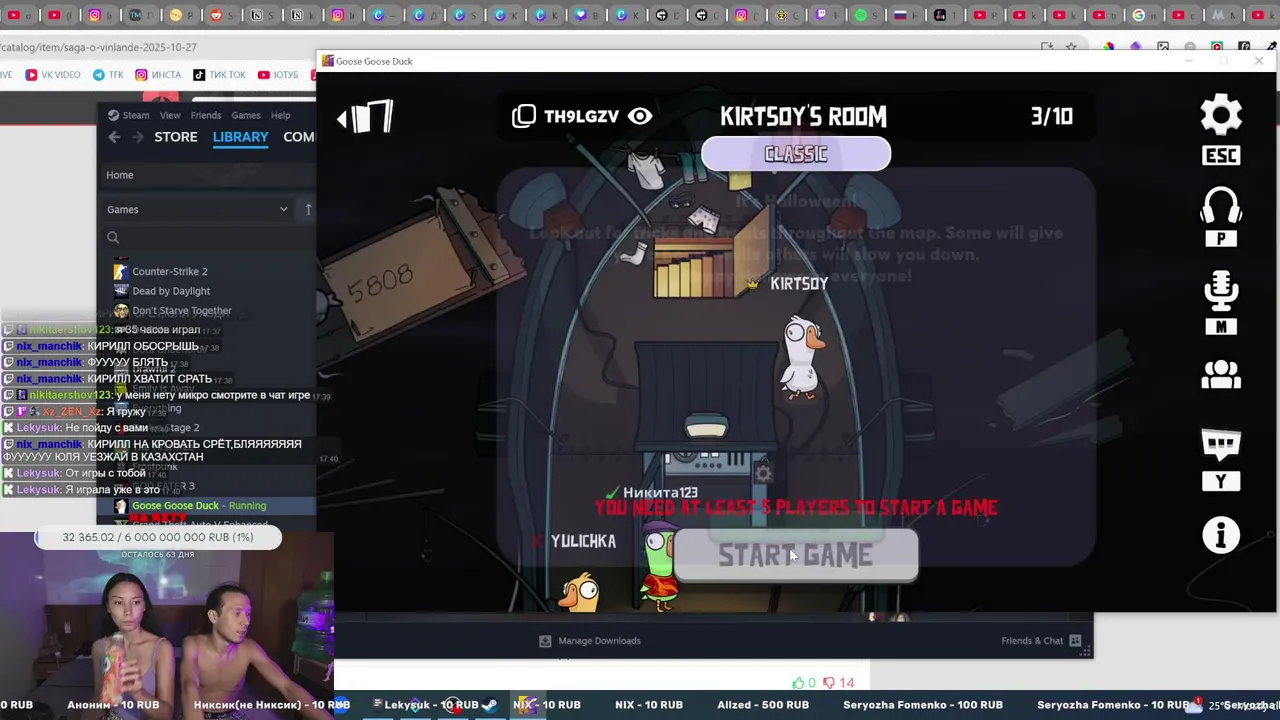Open the text chat bubble icon

[x=1221, y=445]
